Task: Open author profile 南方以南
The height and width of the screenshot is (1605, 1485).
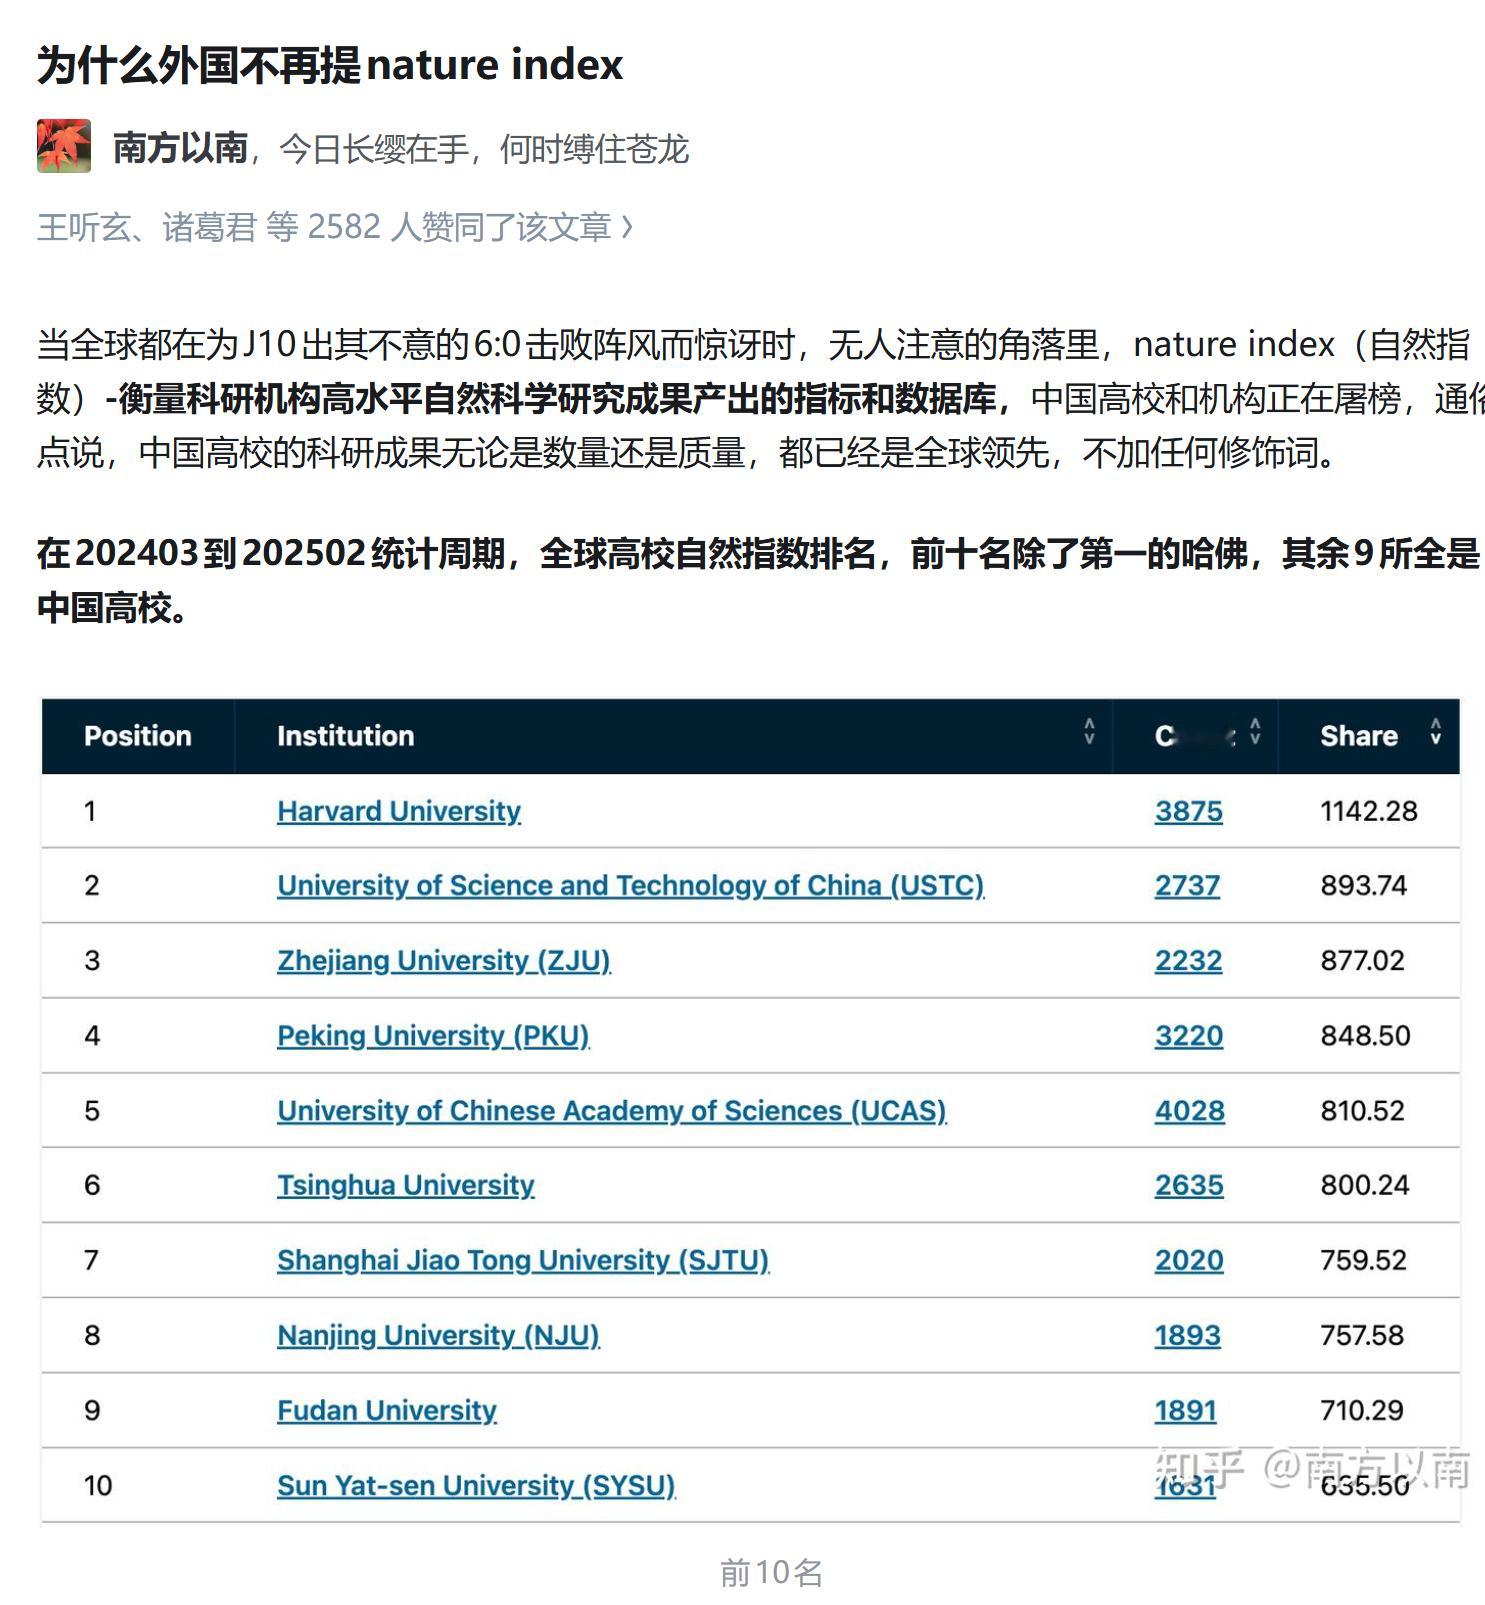Action: [180, 148]
